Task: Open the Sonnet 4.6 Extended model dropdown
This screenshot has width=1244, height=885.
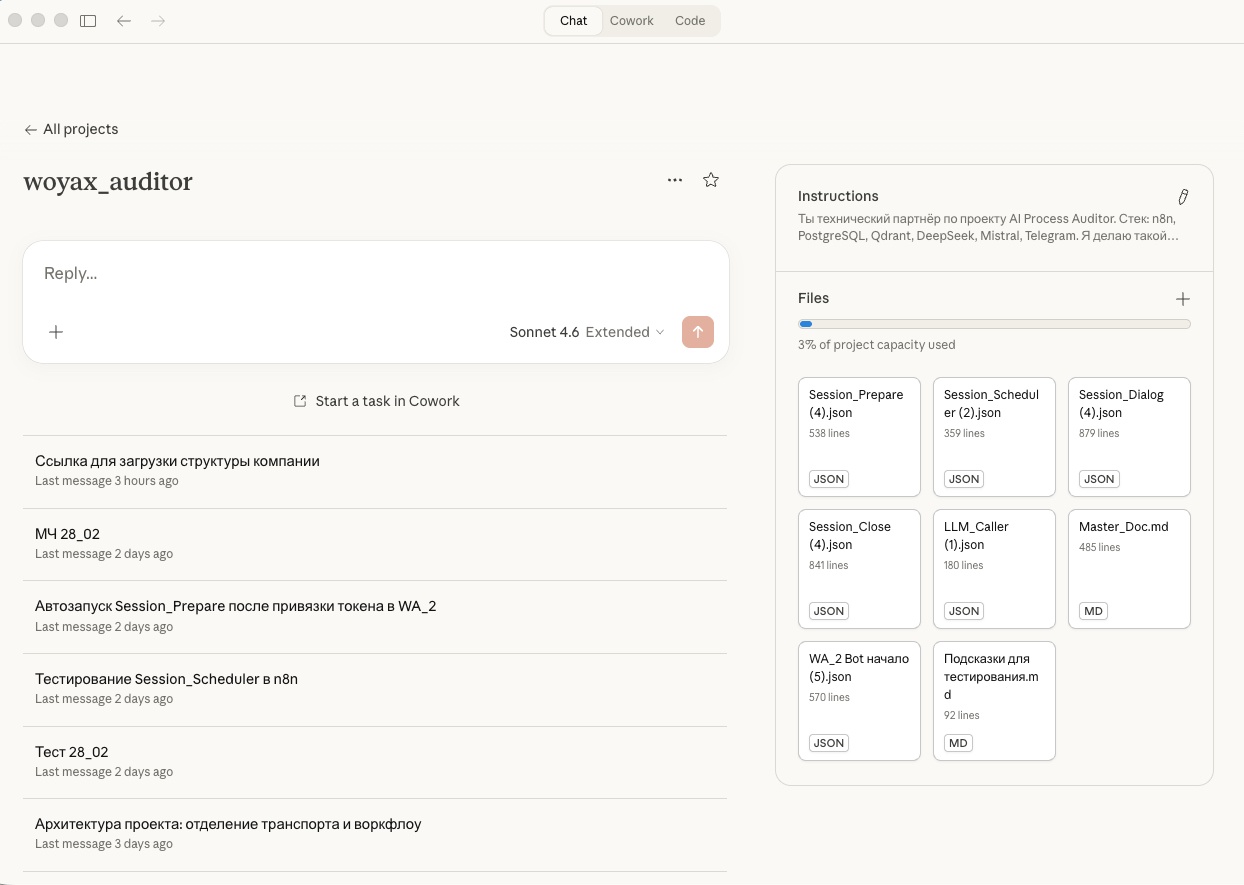Action: (586, 332)
